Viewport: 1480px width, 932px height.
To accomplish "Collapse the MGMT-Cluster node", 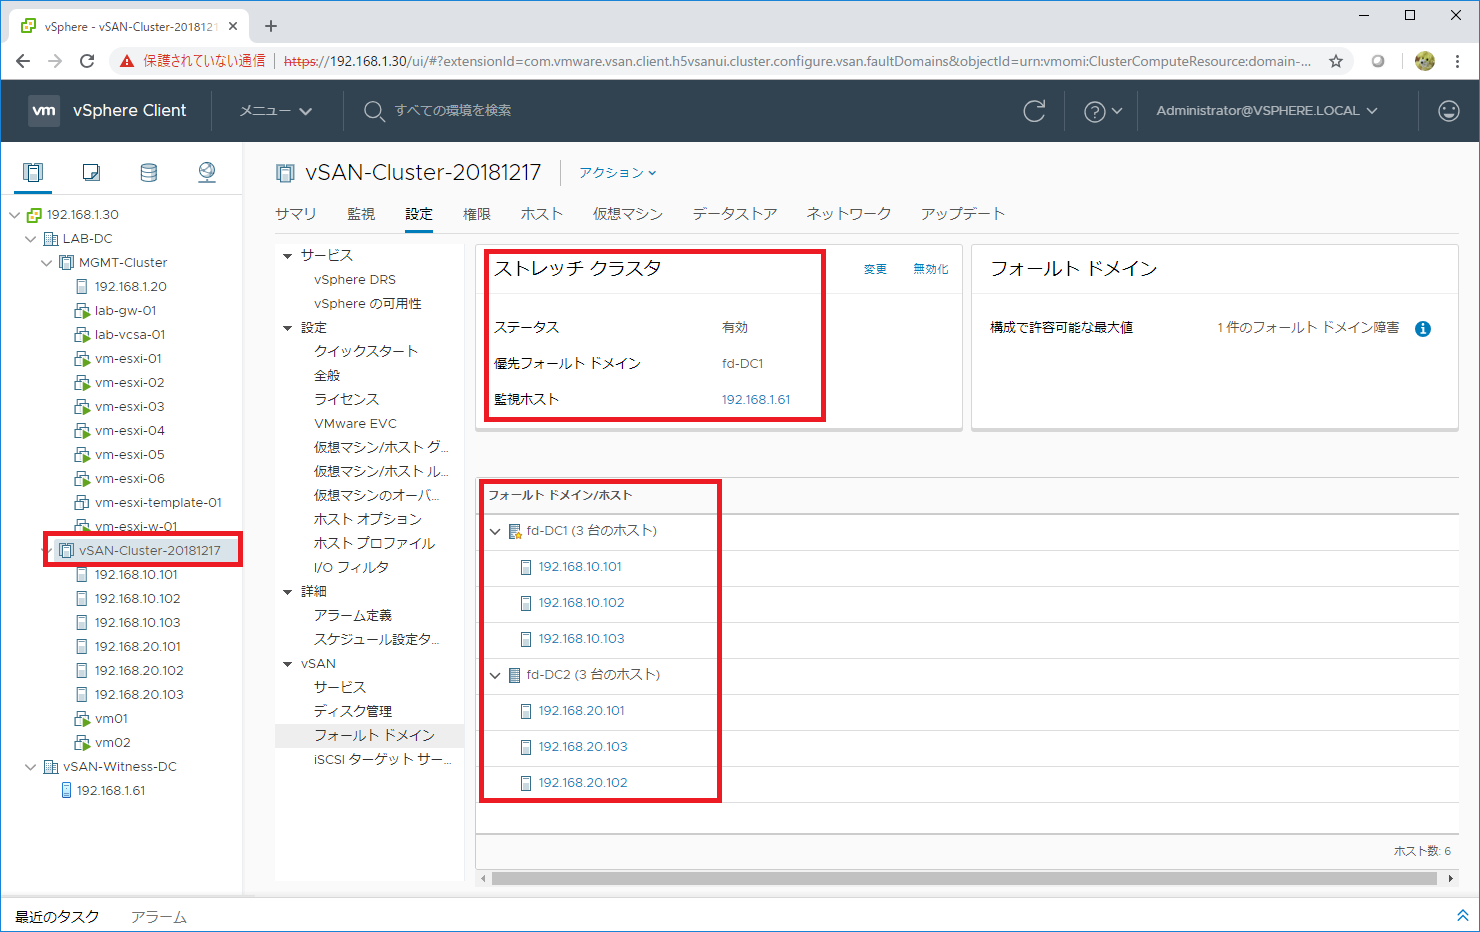I will (47, 262).
